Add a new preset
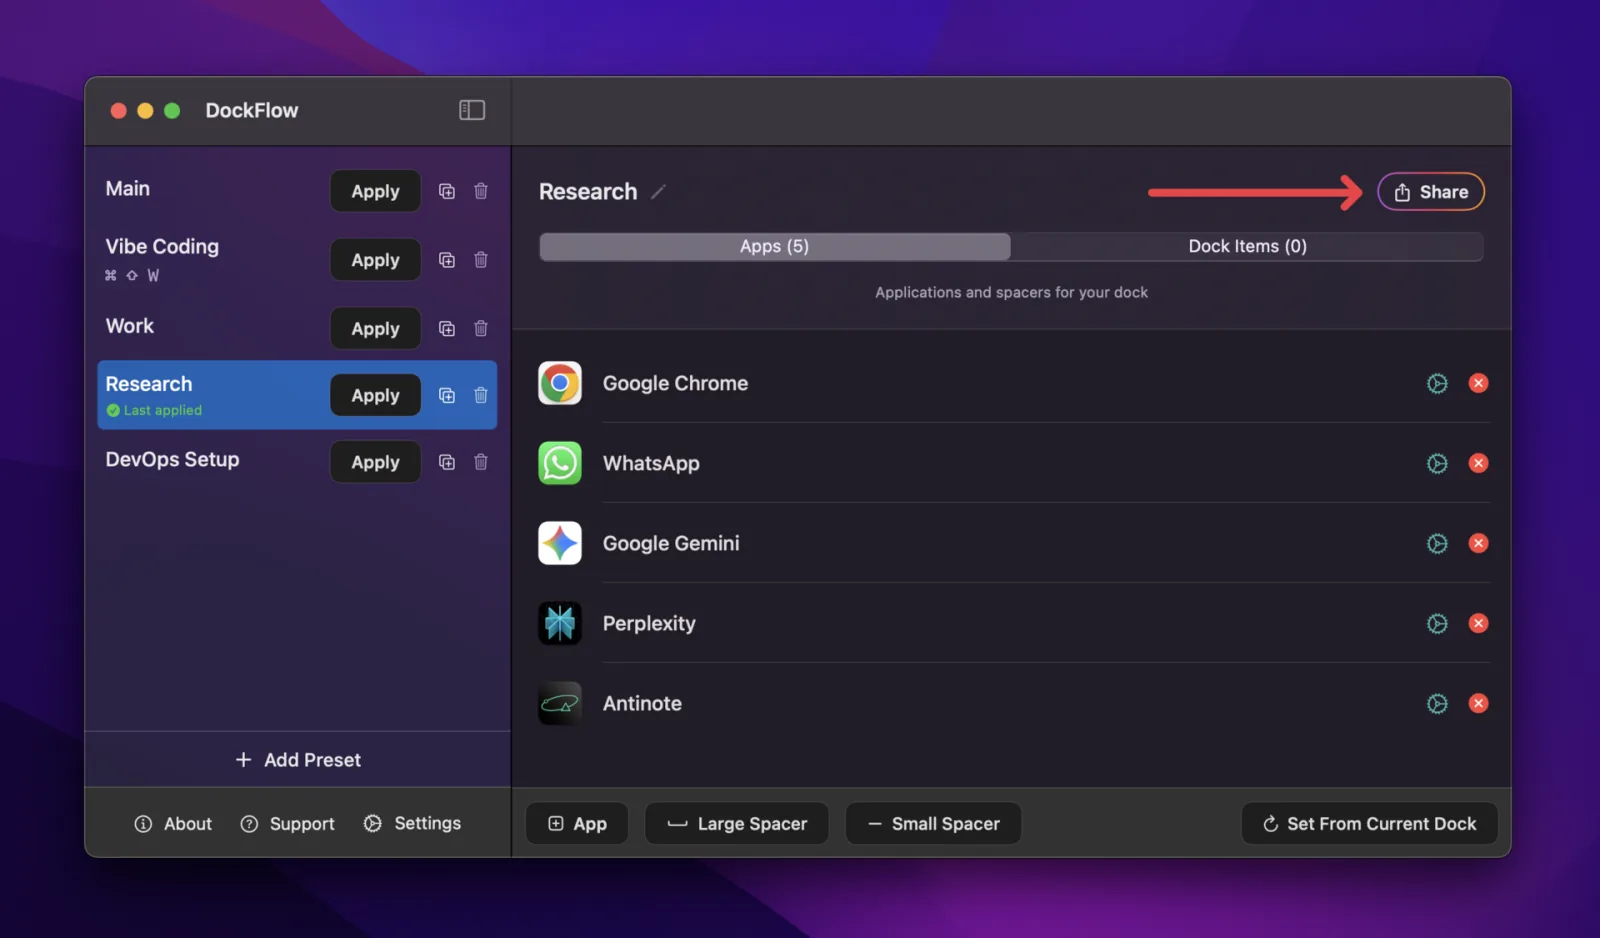The height and width of the screenshot is (938, 1600). (298, 760)
